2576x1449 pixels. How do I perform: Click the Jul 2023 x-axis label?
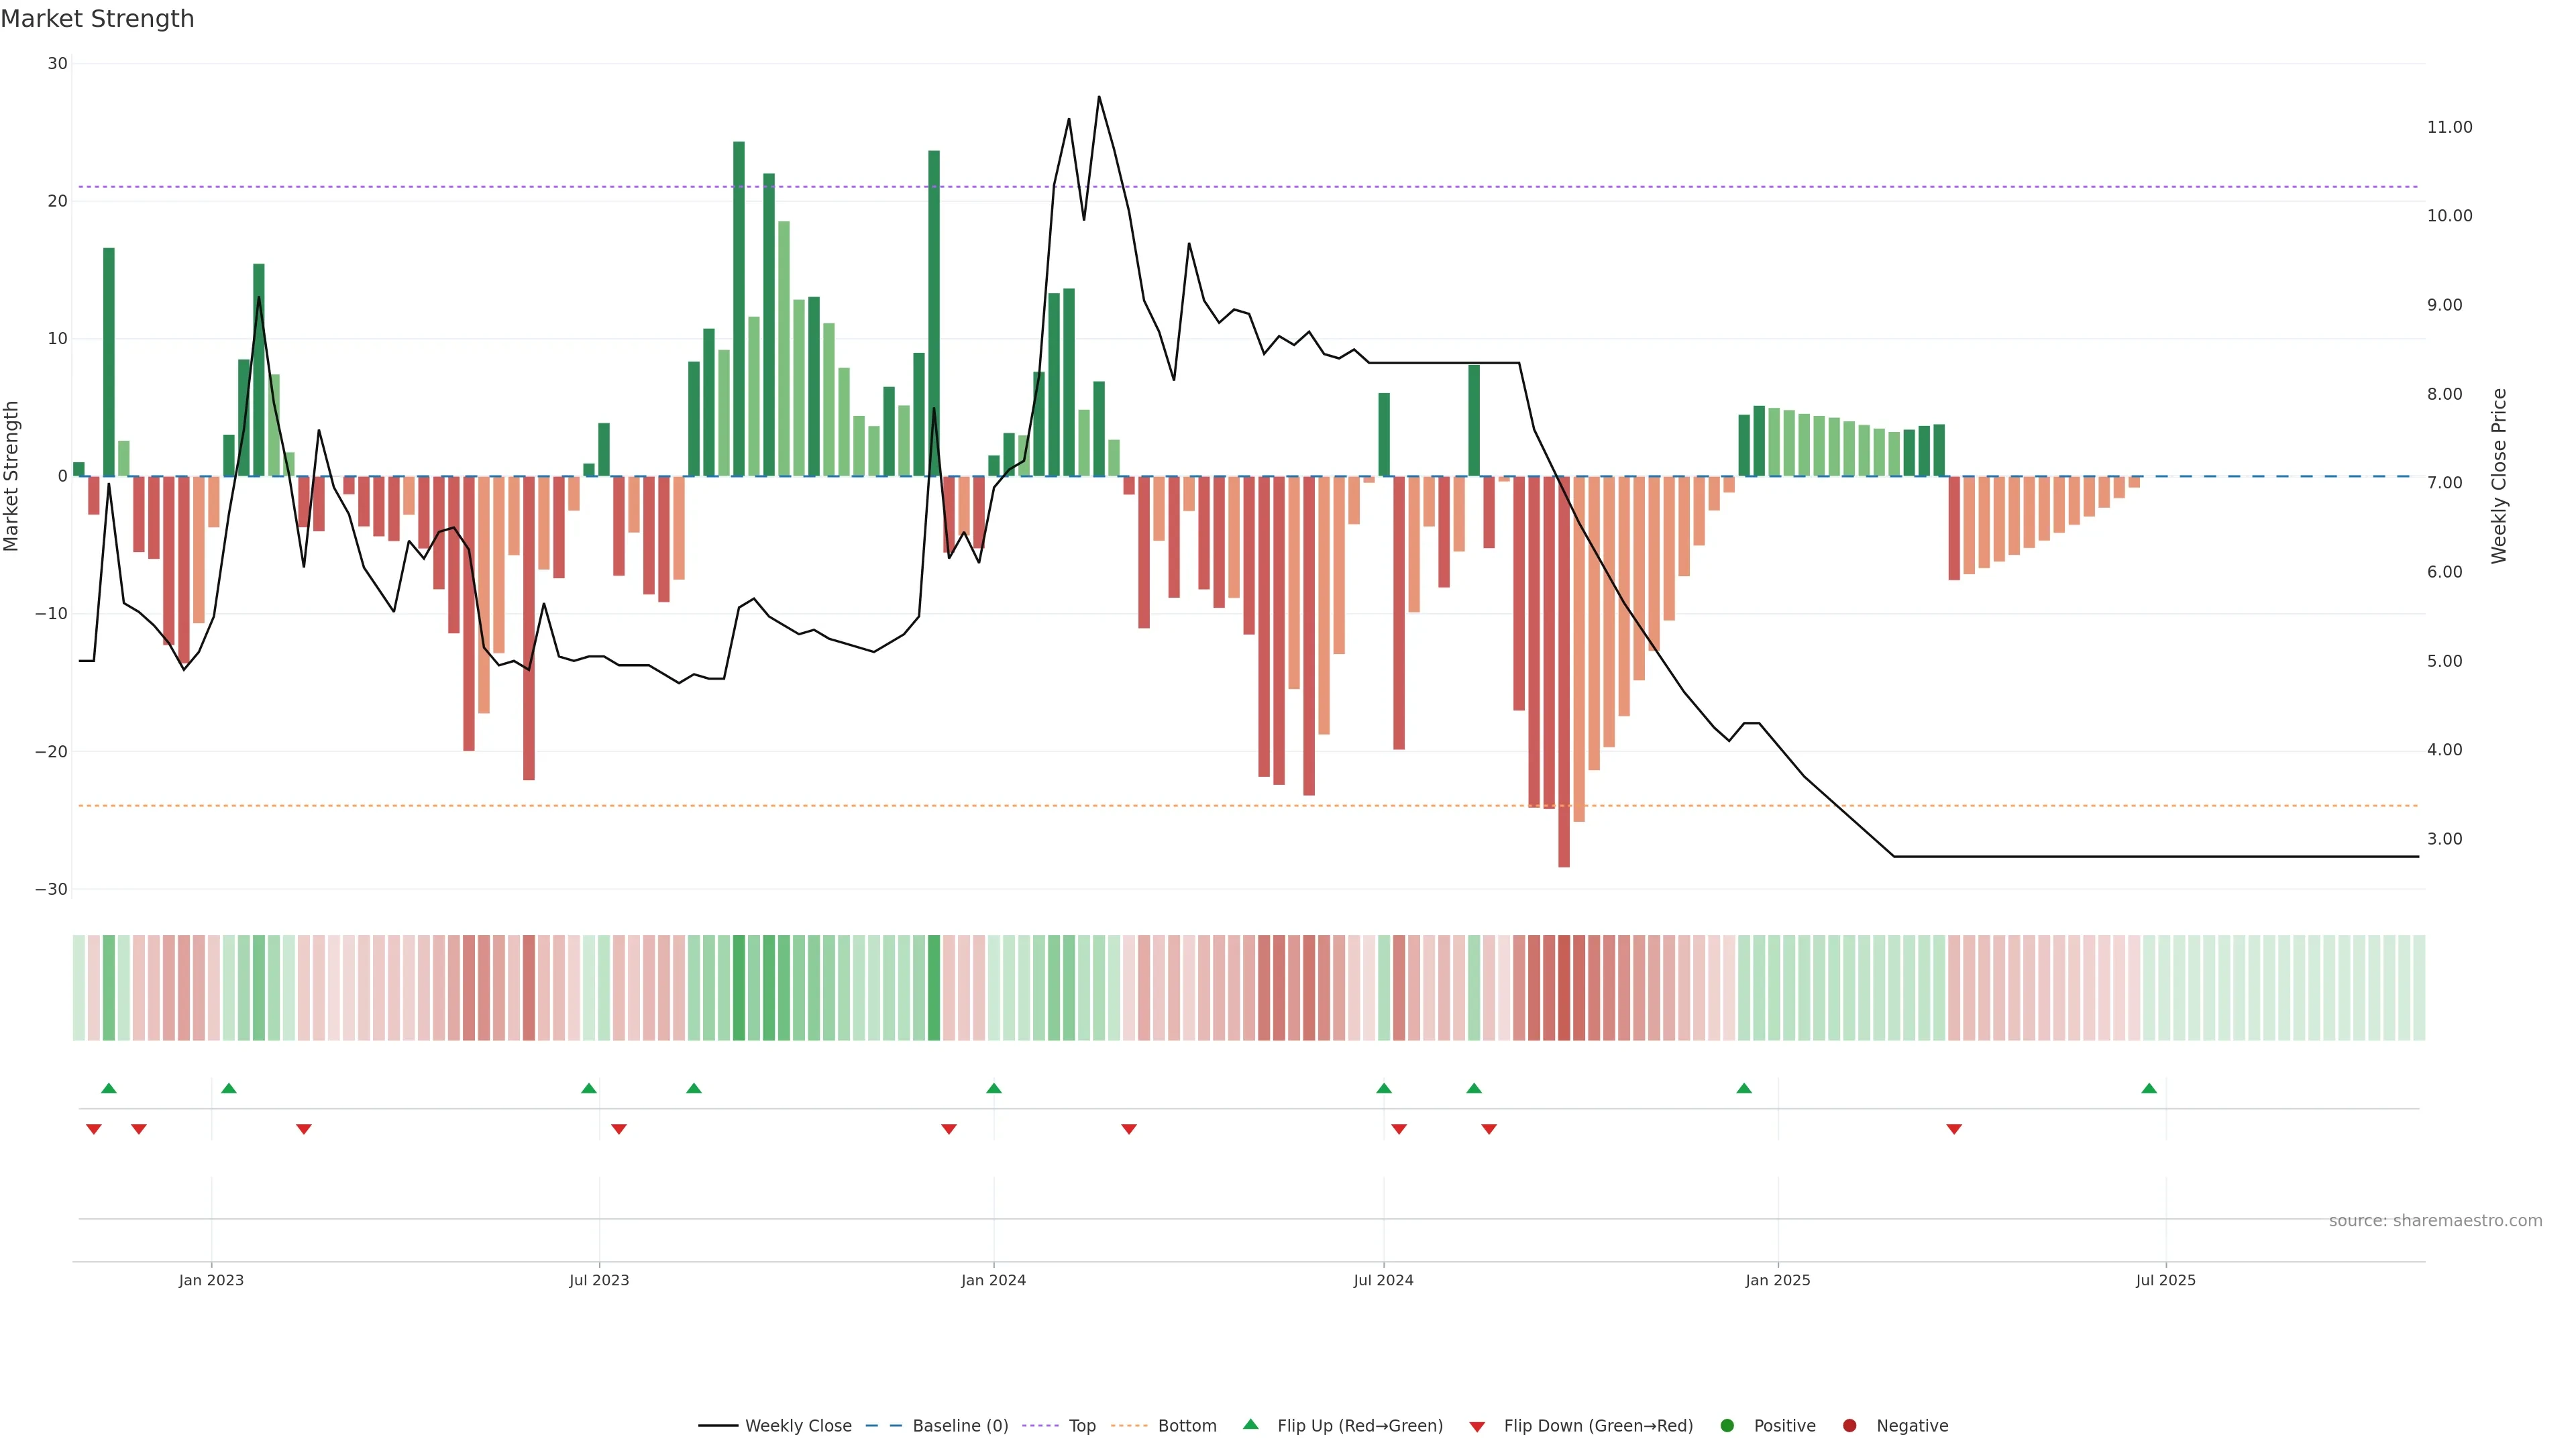[599, 1280]
